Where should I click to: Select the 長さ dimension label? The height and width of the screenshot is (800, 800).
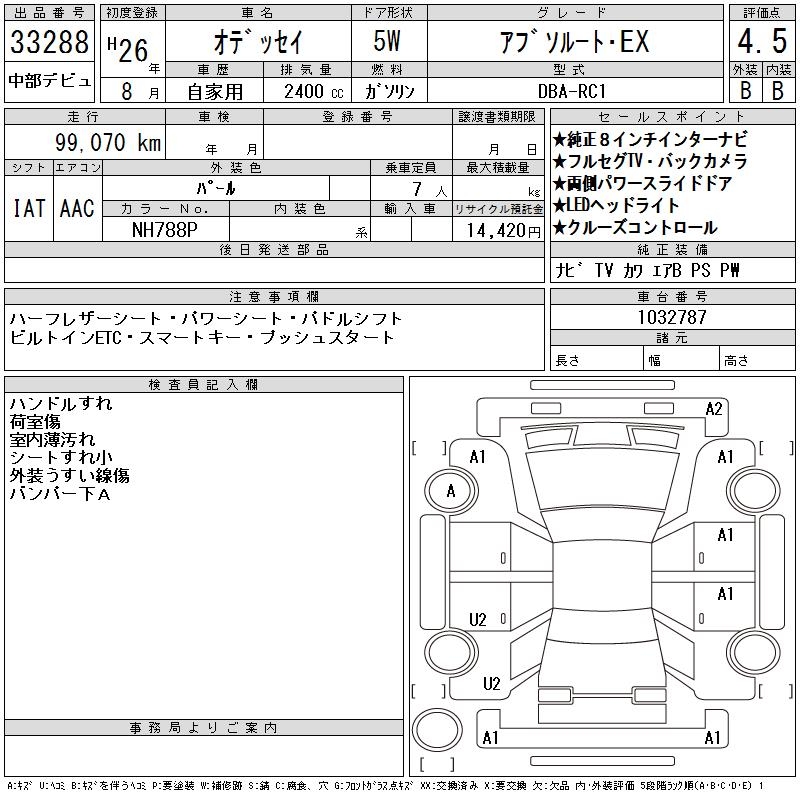tap(567, 360)
